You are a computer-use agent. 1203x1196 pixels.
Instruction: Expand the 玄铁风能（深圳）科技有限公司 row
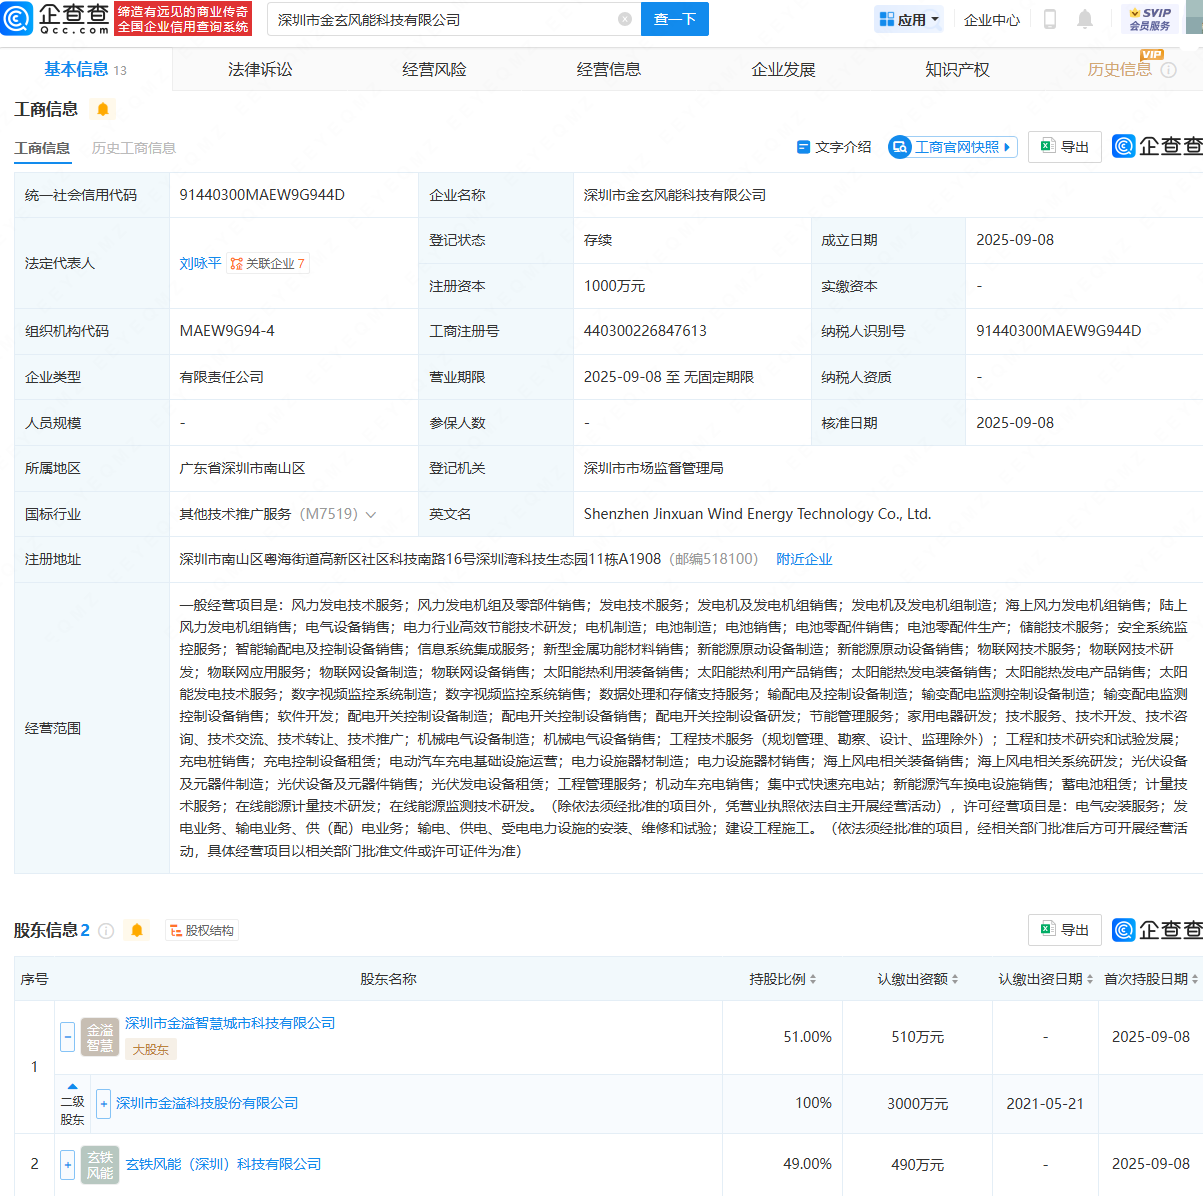coord(68,1164)
